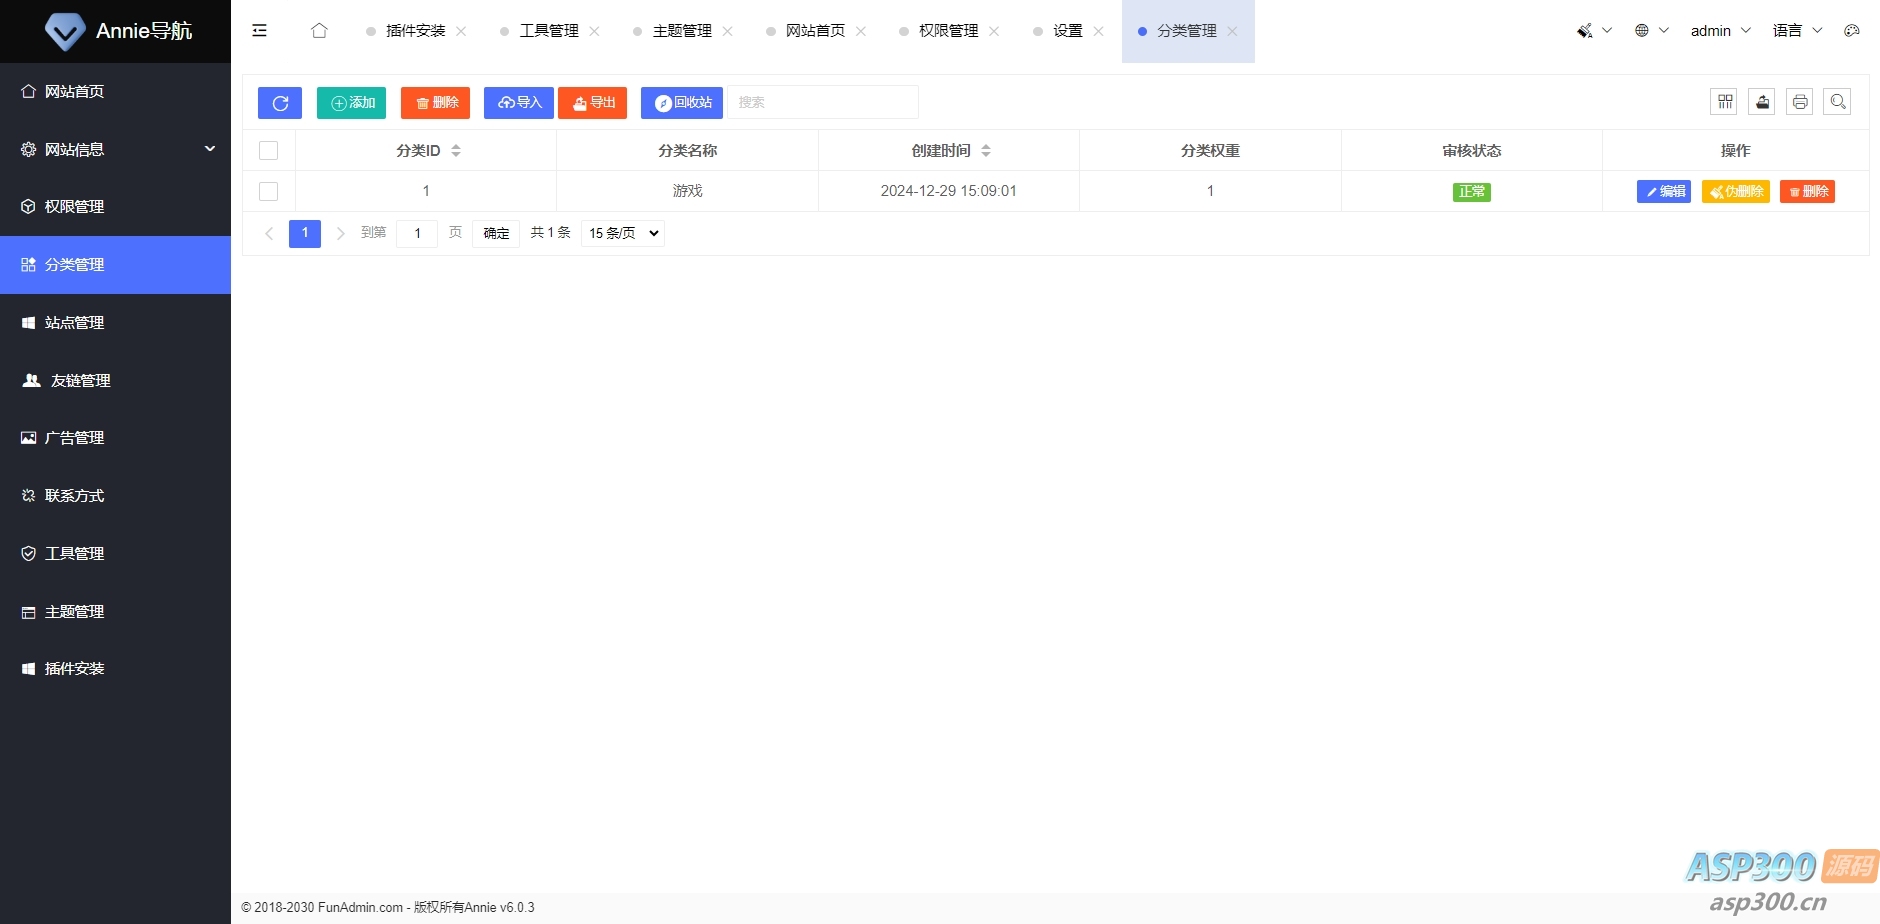This screenshot has height=924, width=1880.
Task: Click the green 添加 button
Action: [x=351, y=103]
